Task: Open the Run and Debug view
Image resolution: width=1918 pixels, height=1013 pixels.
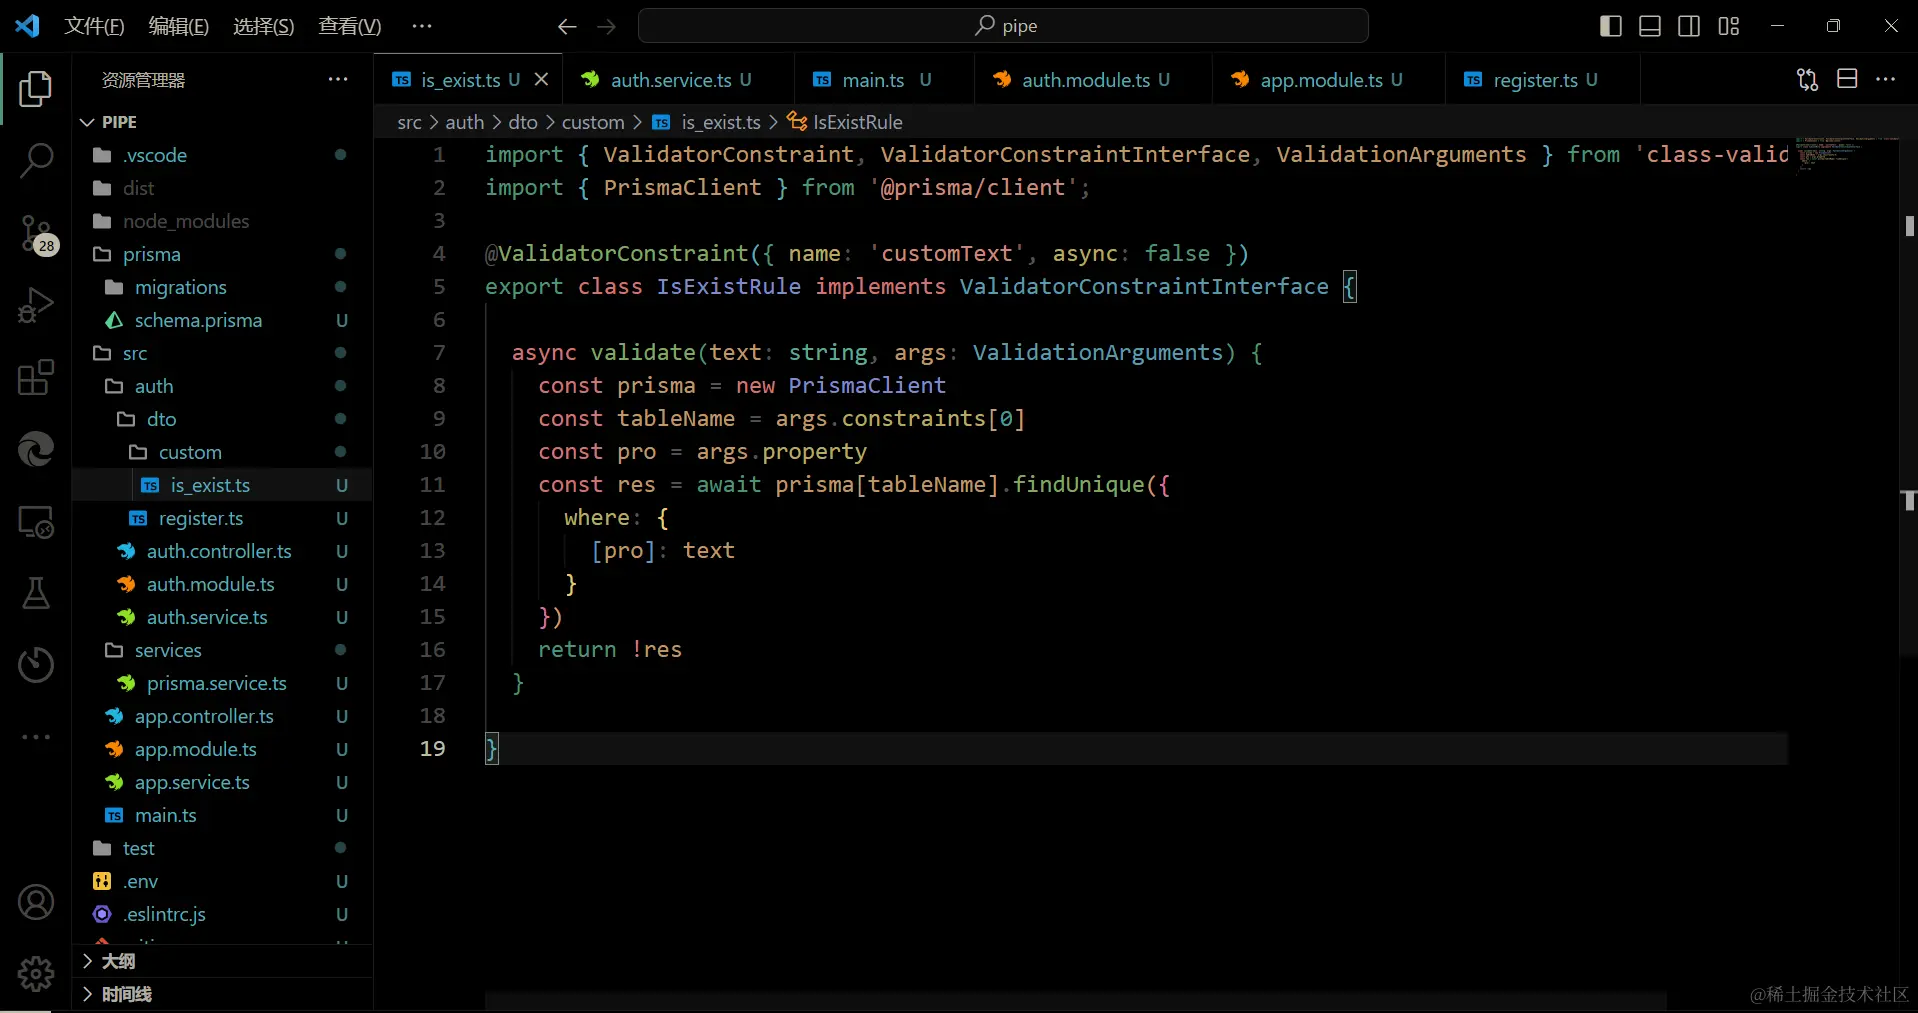Action: pyautogui.click(x=36, y=305)
